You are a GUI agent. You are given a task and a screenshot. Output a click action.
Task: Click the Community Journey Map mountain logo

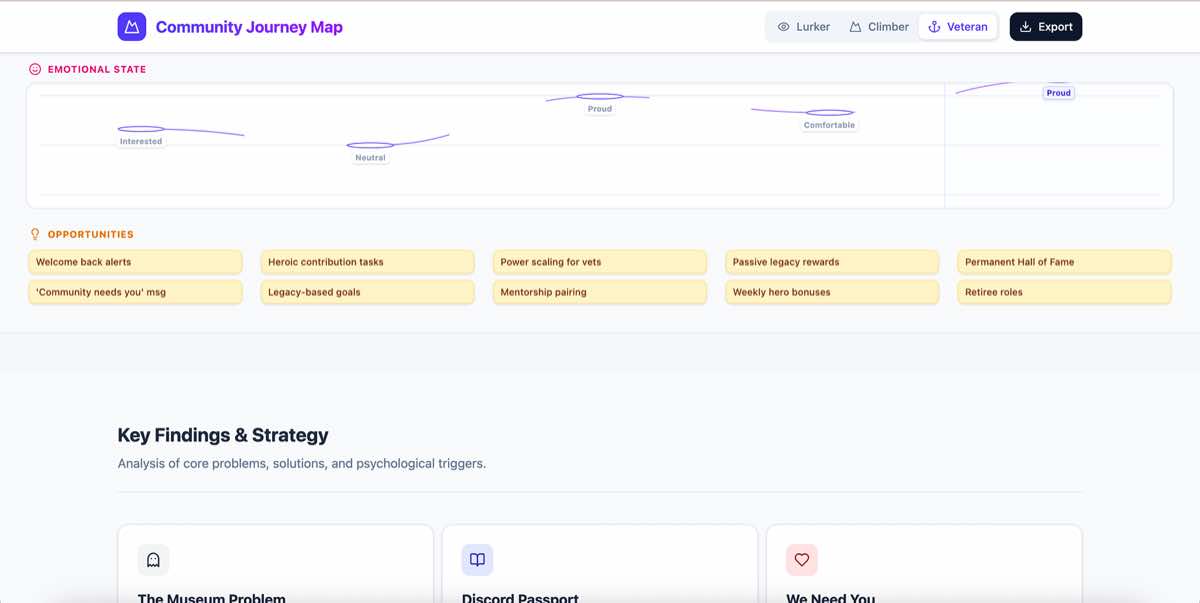tap(132, 27)
